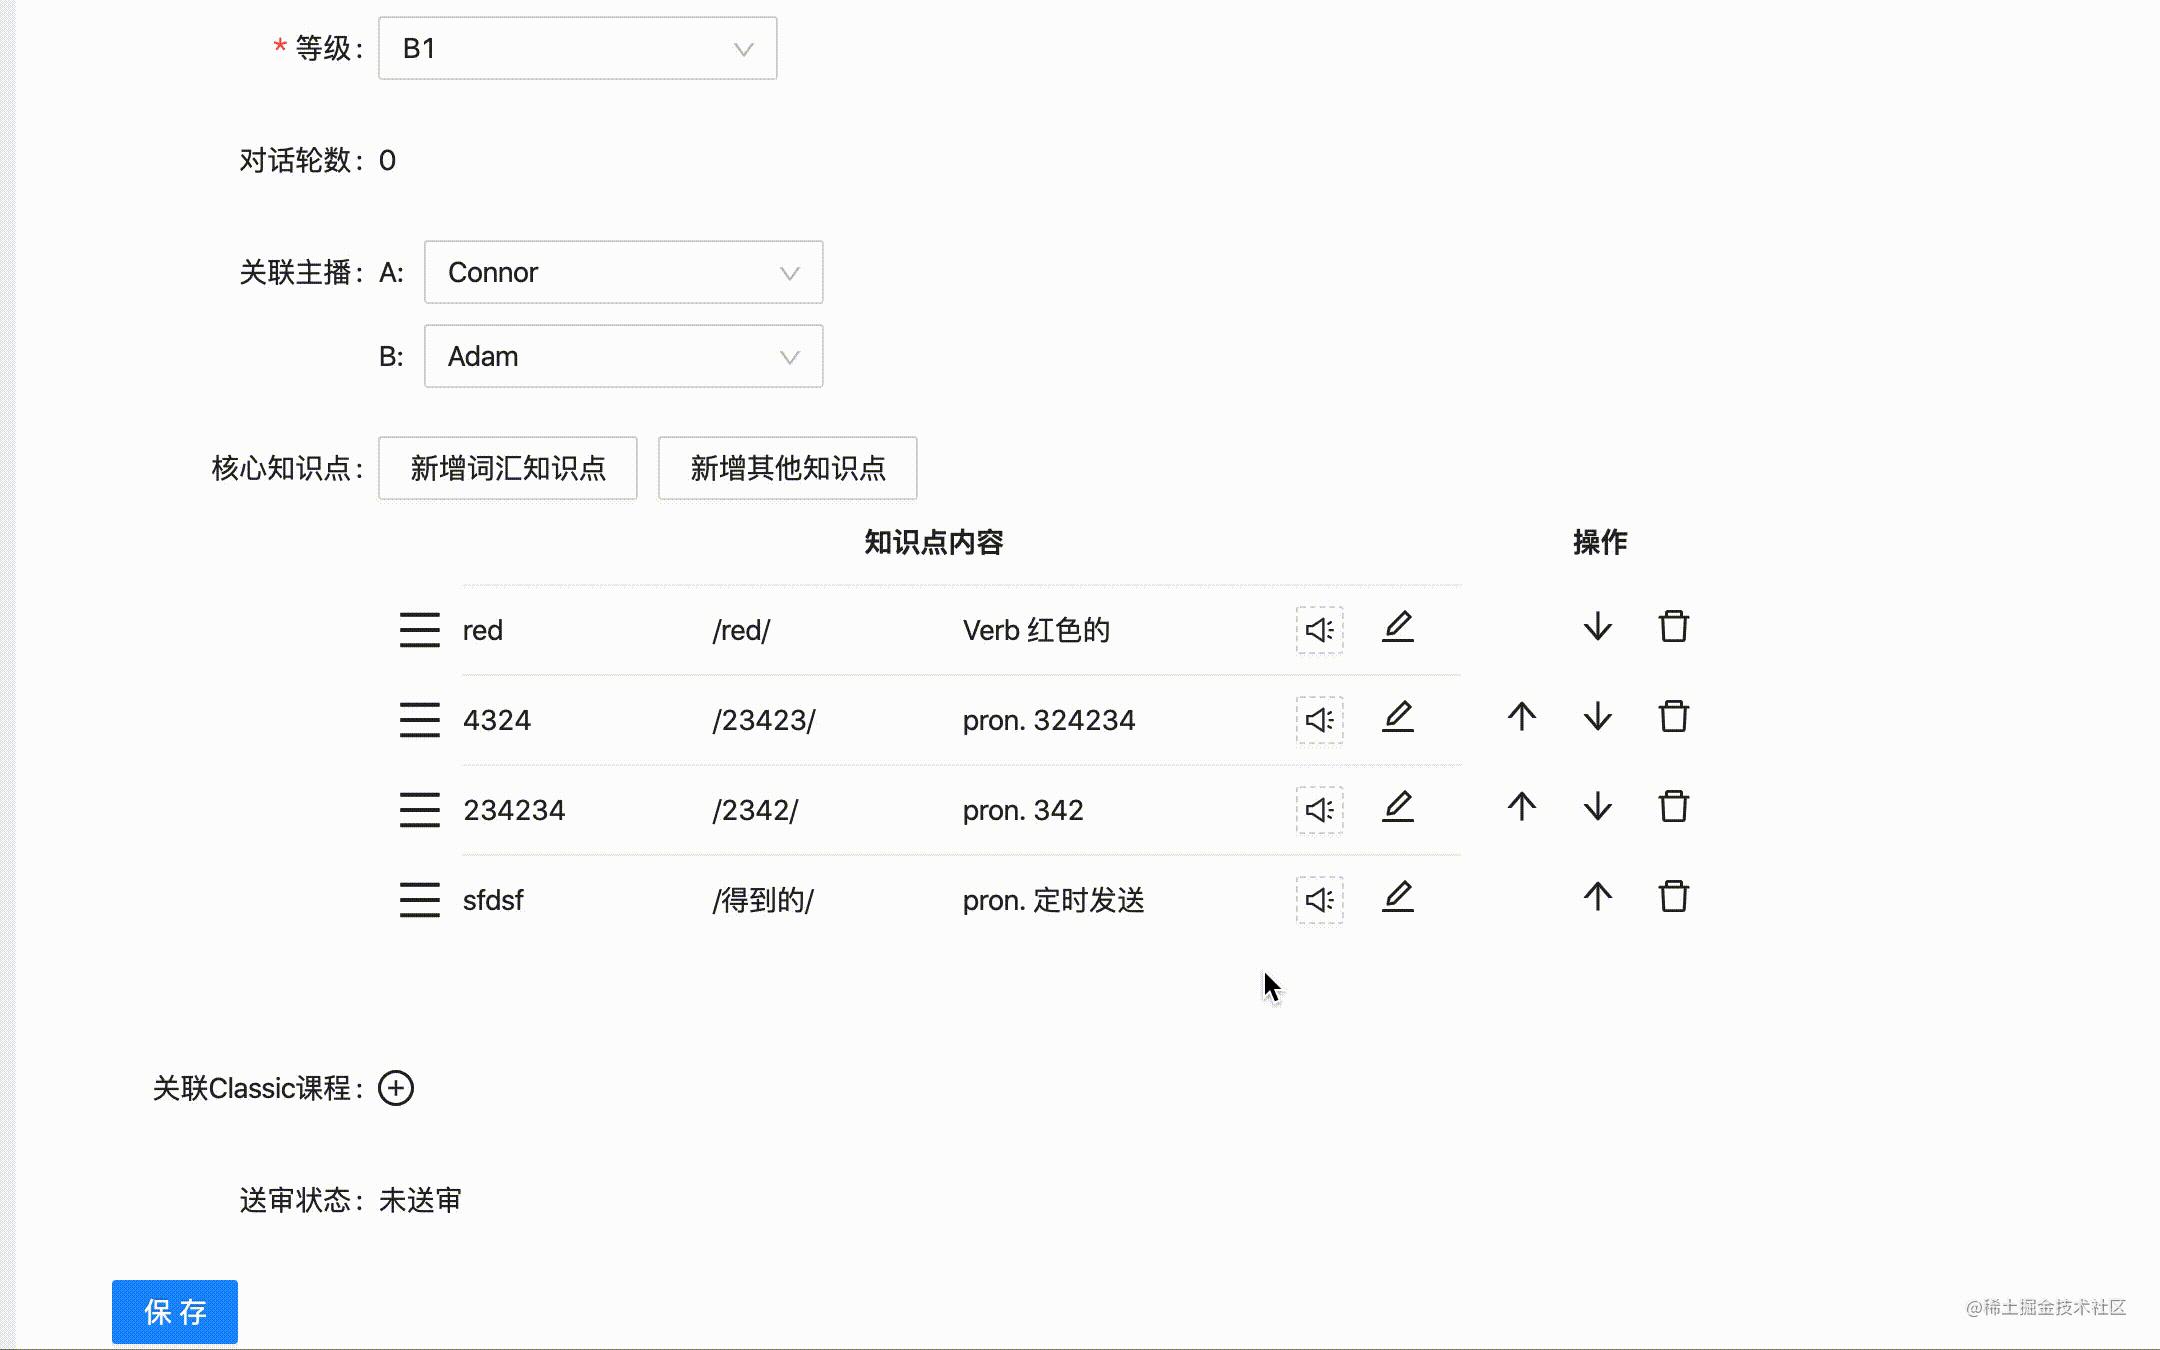Edit the 234234 knowledge point
2160x1350 pixels.
(x=1398, y=807)
